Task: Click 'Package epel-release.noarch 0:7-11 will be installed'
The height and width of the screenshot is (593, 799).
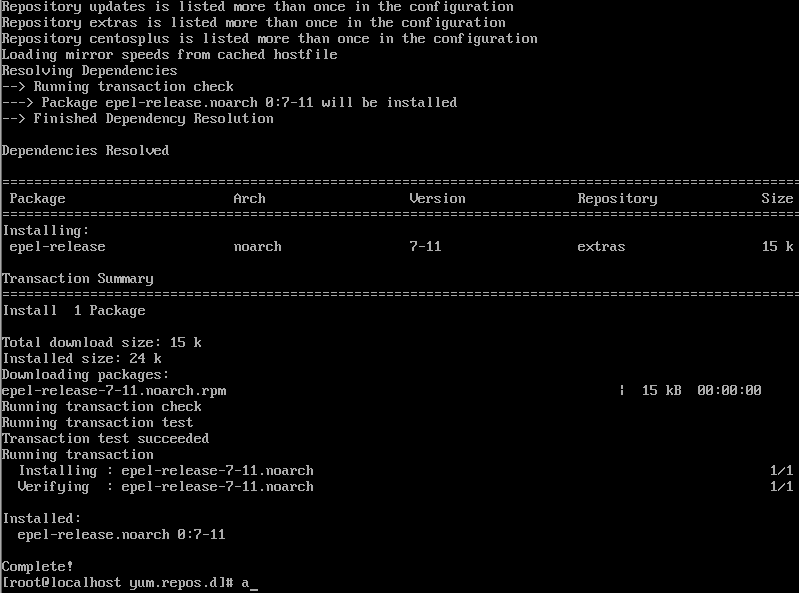Action: tap(249, 102)
